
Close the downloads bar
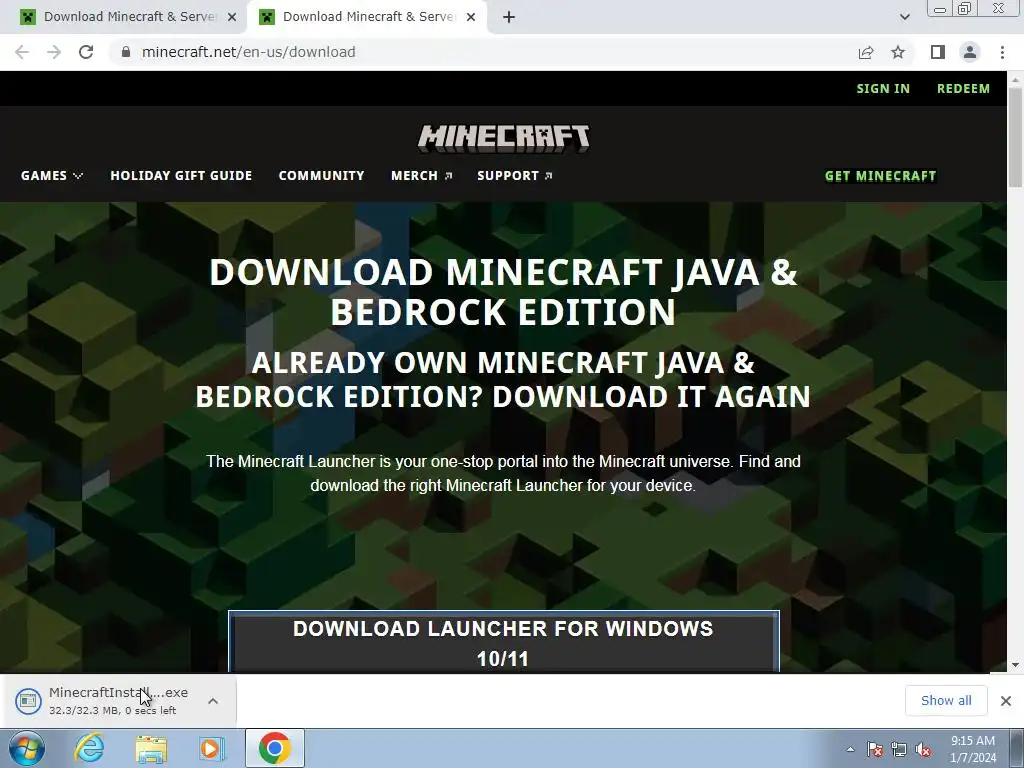1006,701
